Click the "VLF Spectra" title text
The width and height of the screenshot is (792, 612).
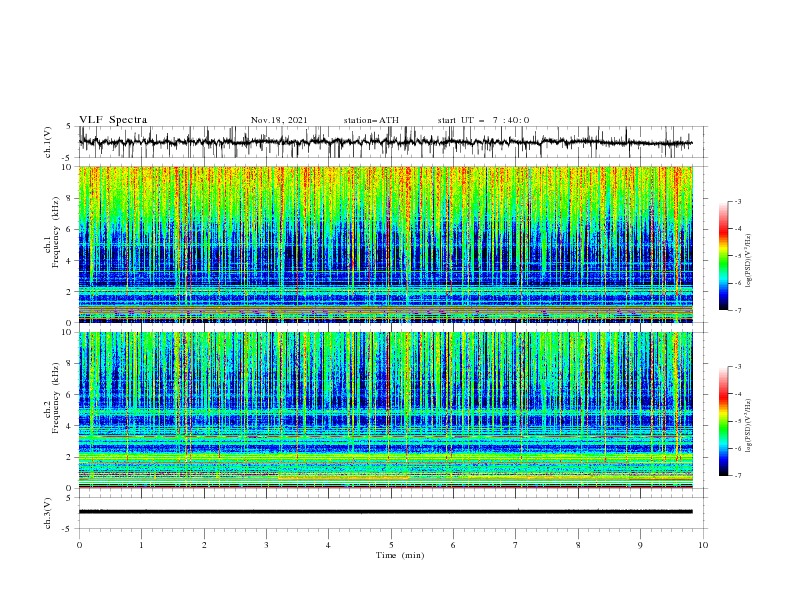(113, 120)
